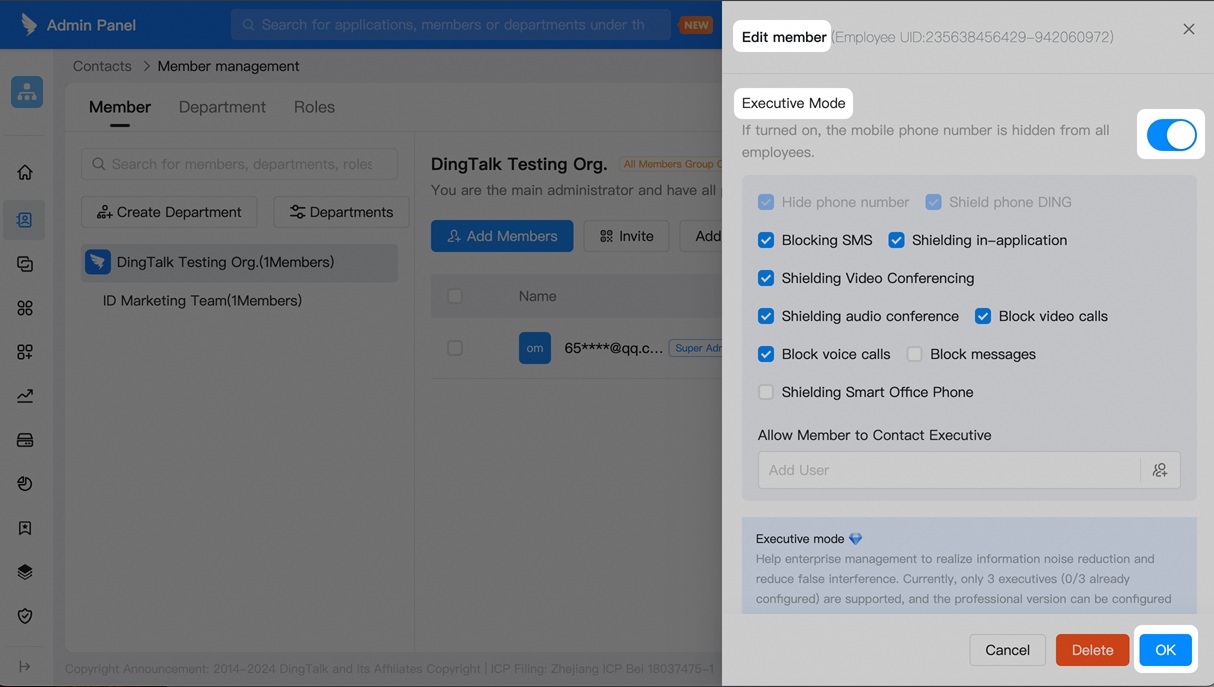Click the DingTalk Testing Org. logo icon
The width and height of the screenshot is (1214, 687).
pos(98,262)
